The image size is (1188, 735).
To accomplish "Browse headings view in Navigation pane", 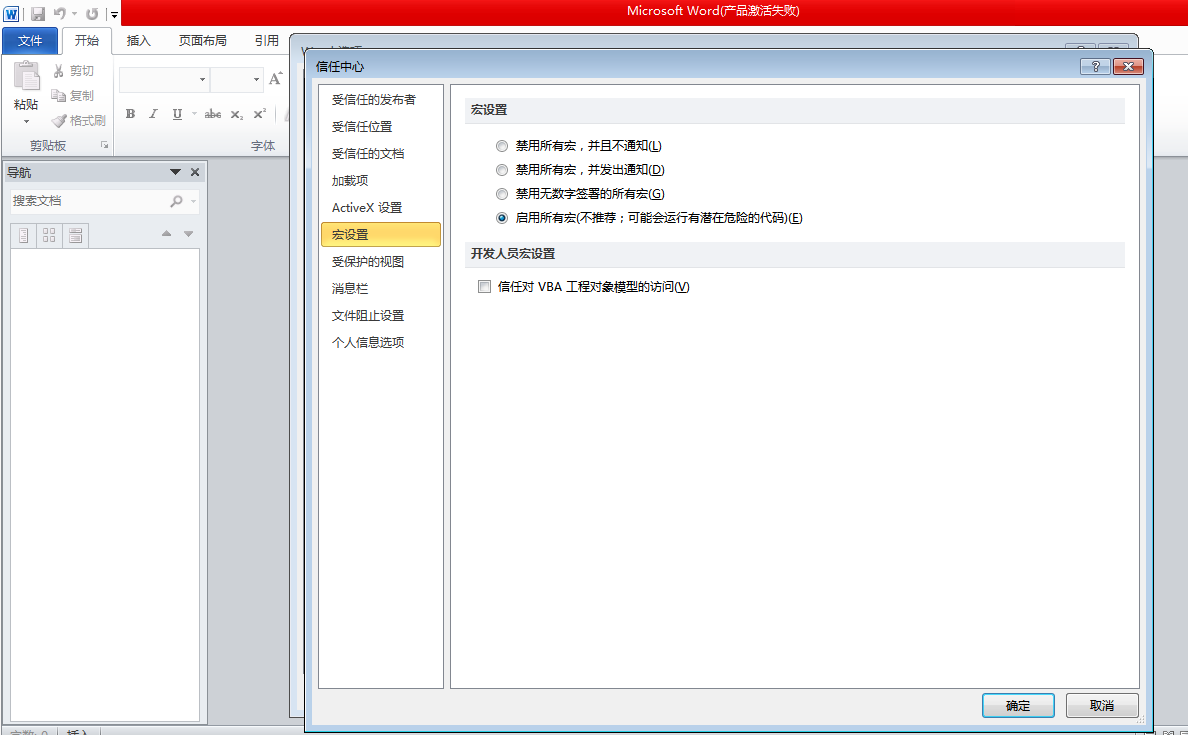I will pos(23,235).
